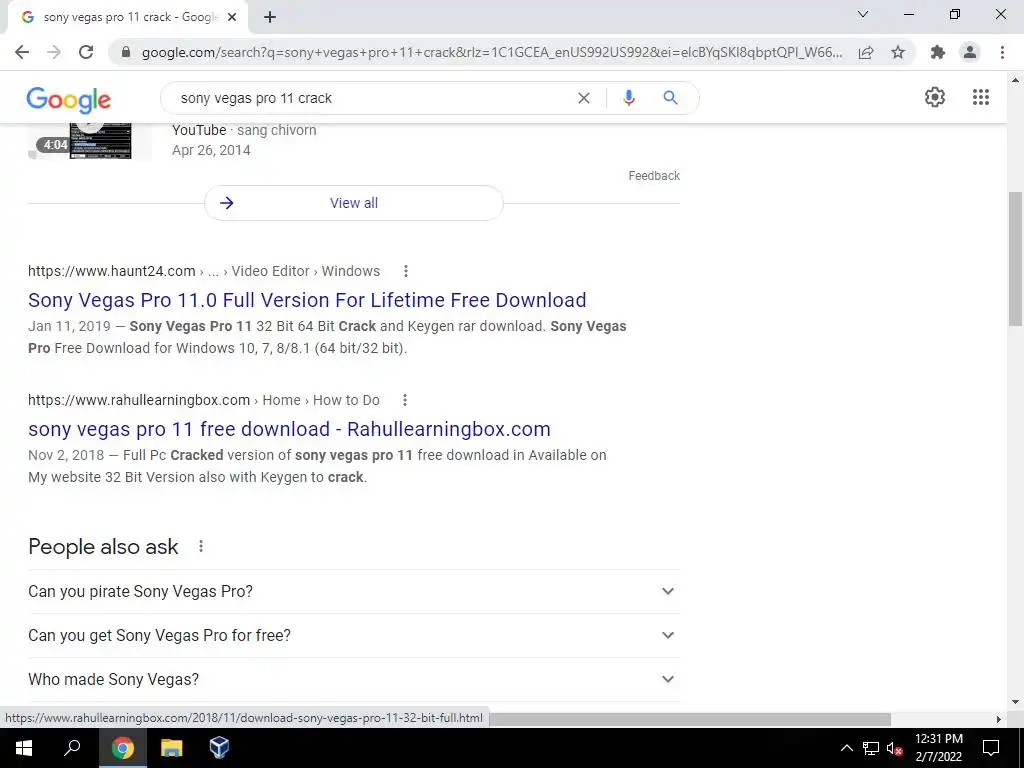Click the Google search input field
Screen dimensions: 1024x768
(372, 98)
